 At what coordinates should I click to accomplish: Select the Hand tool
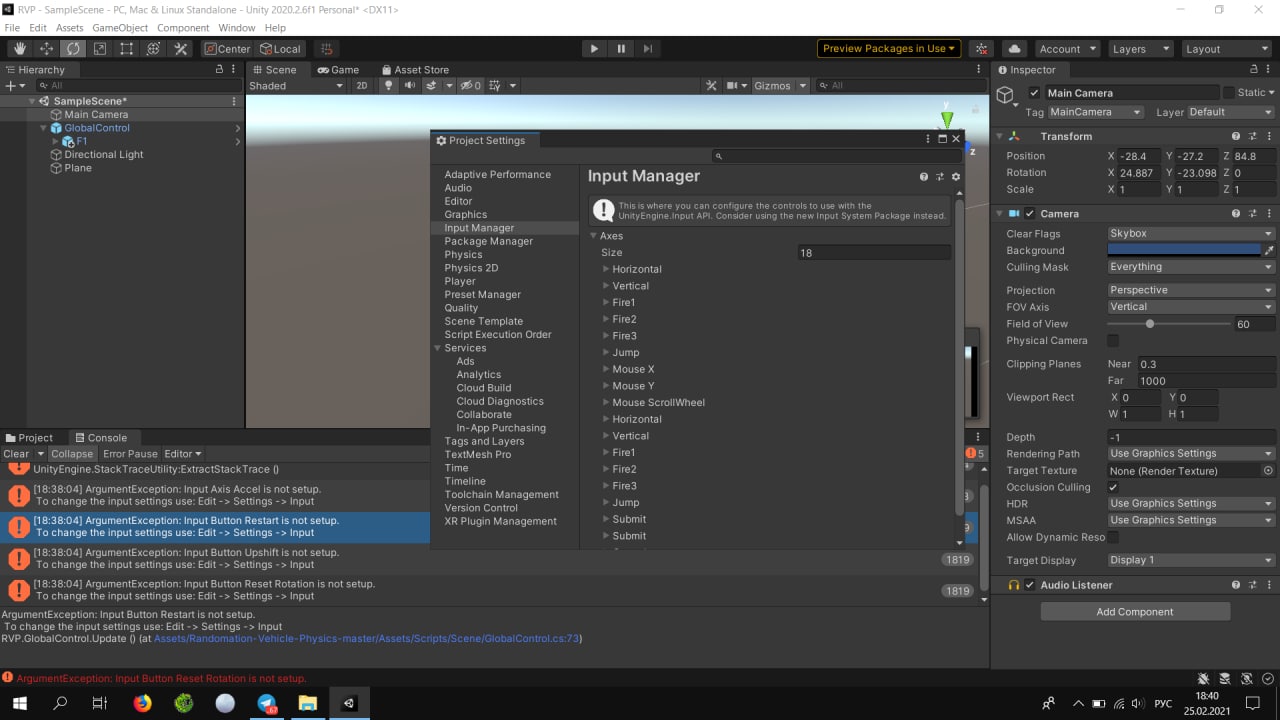click(x=19, y=48)
